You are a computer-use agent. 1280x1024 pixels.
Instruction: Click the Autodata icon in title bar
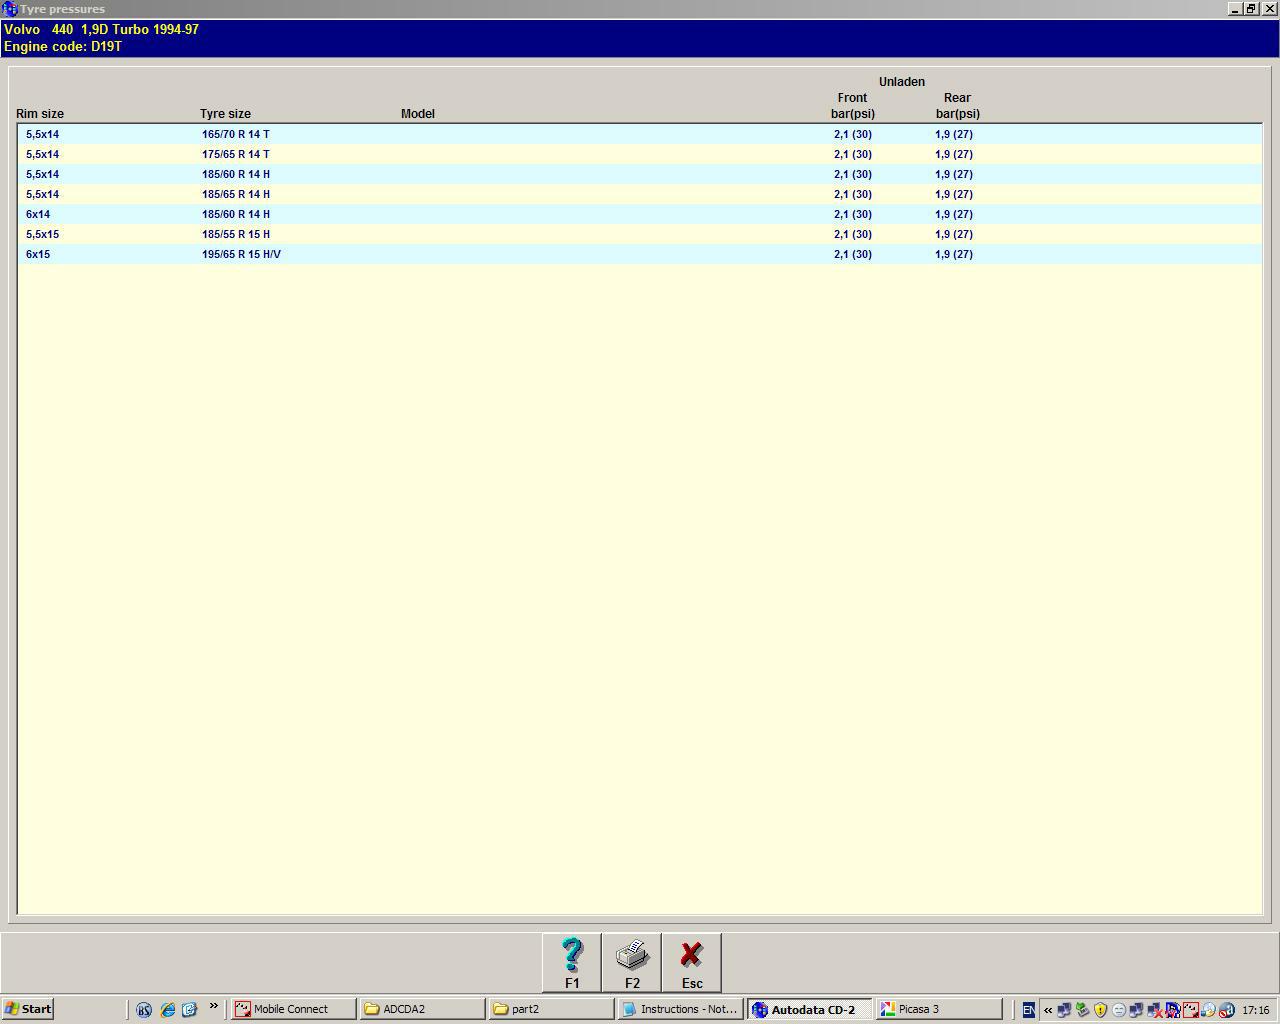(10, 9)
